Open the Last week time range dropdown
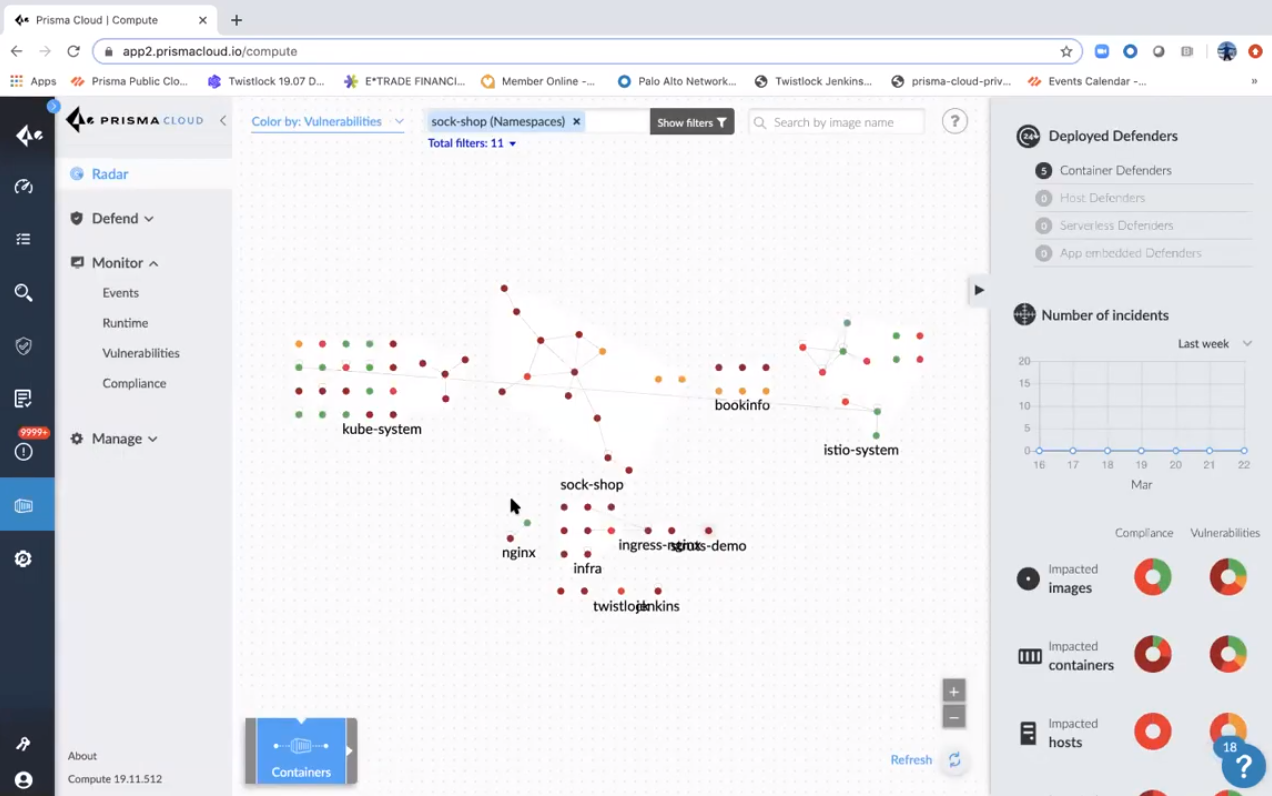Viewport: 1272px width, 796px height. pyautogui.click(x=1214, y=344)
